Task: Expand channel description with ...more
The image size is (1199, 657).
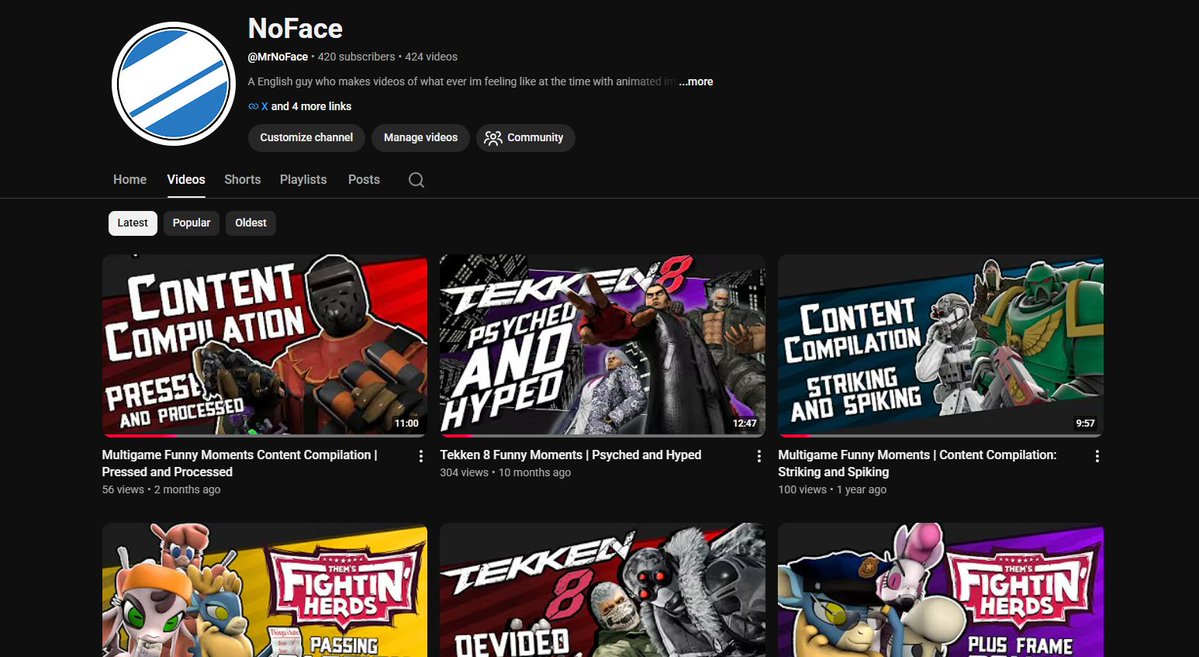Action: (x=696, y=82)
